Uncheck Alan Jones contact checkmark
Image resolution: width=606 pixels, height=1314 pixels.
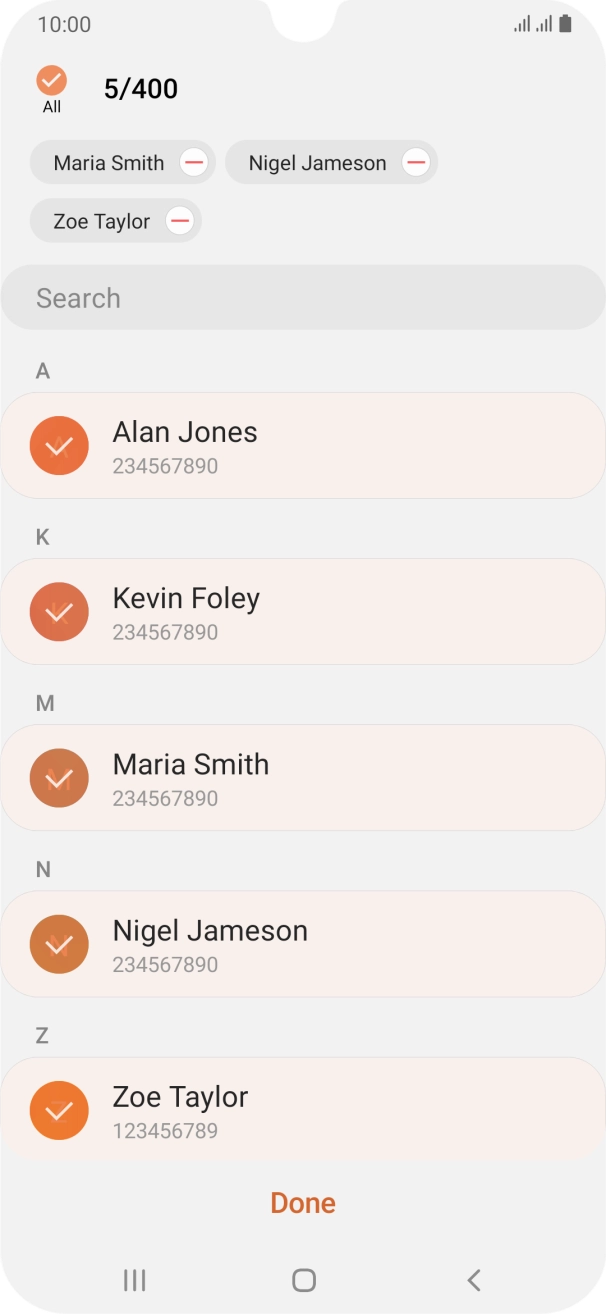59,445
